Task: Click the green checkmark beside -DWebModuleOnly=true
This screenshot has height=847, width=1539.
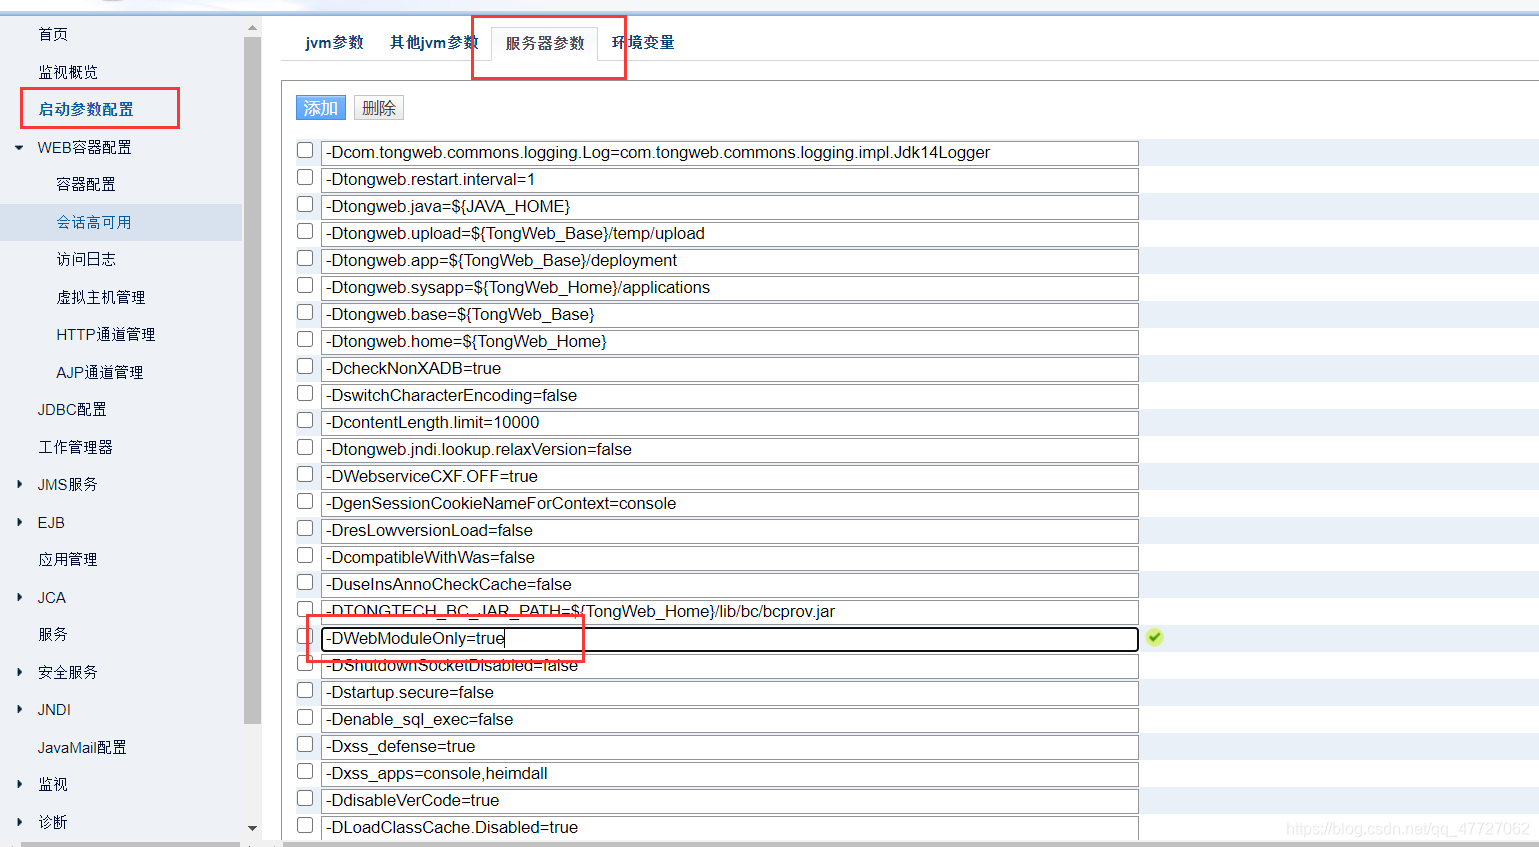Action: click(x=1155, y=637)
